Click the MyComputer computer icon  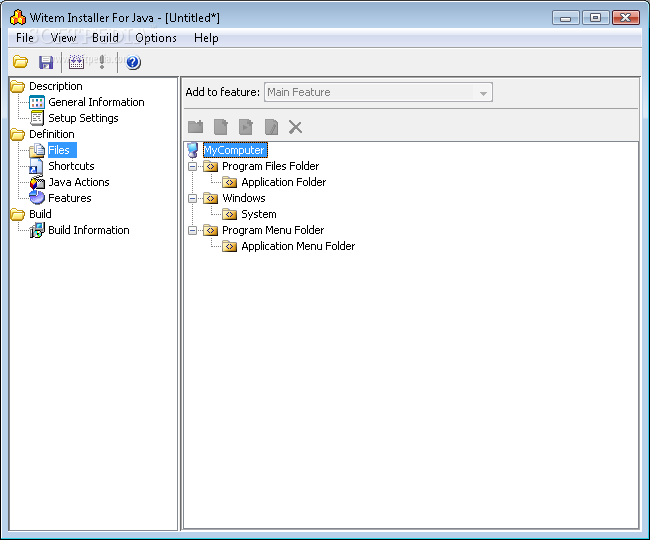(193, 150)
